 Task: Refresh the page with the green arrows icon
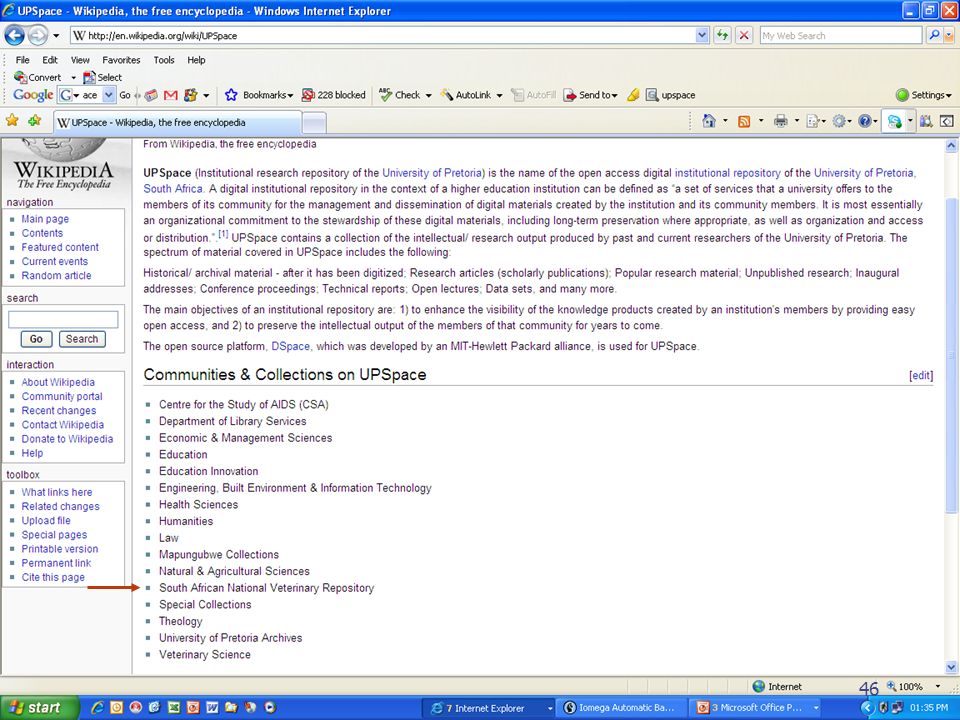[722, 36]
